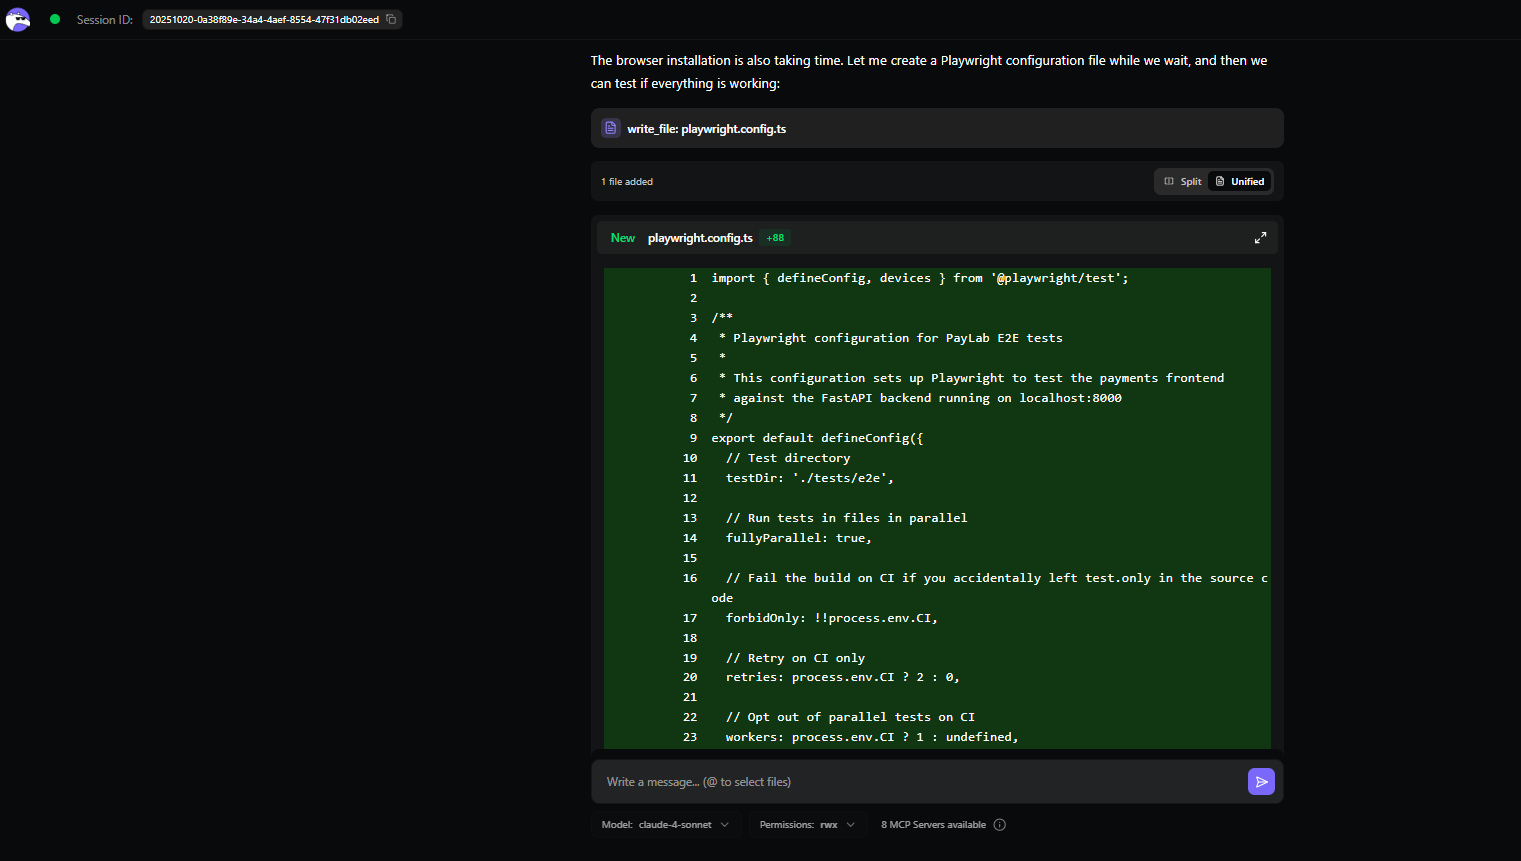Viewport: 1521px width, 861px height.
Task: Open the Model claude-4-sonnet dropdown
Action: pyautogui.click(x=666, y=825)
